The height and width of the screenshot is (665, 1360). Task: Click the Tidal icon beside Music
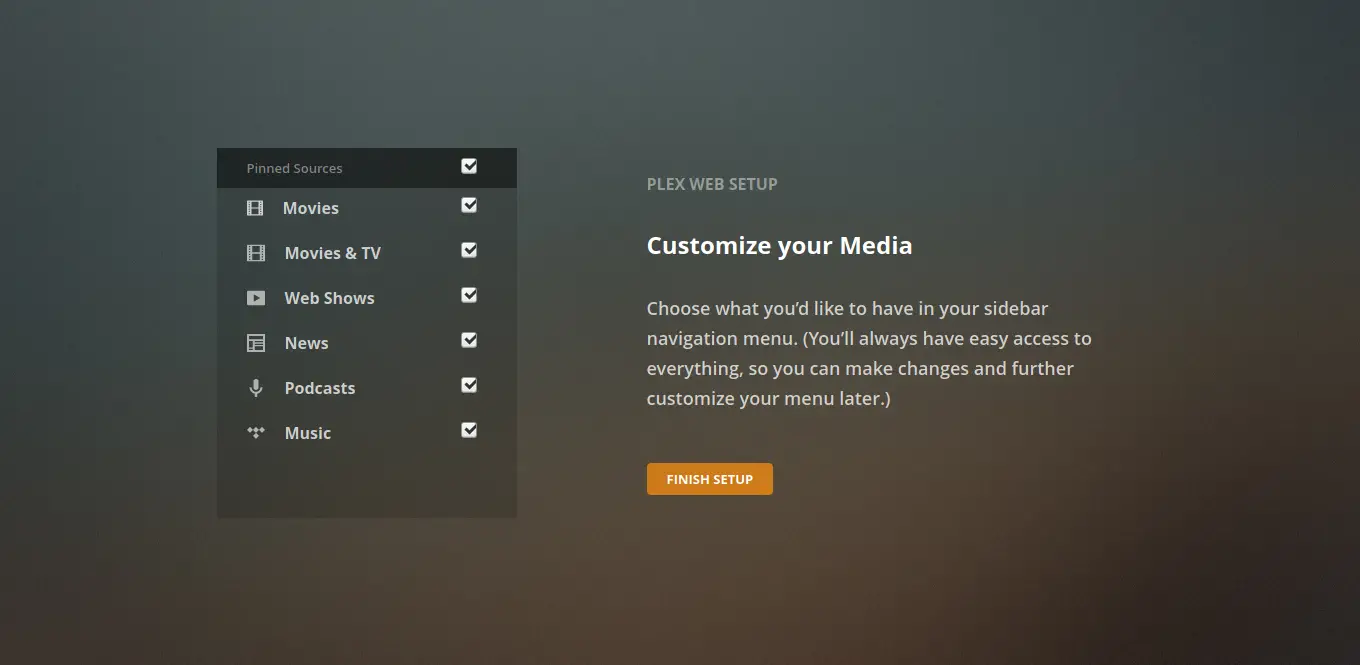(256, 433)
